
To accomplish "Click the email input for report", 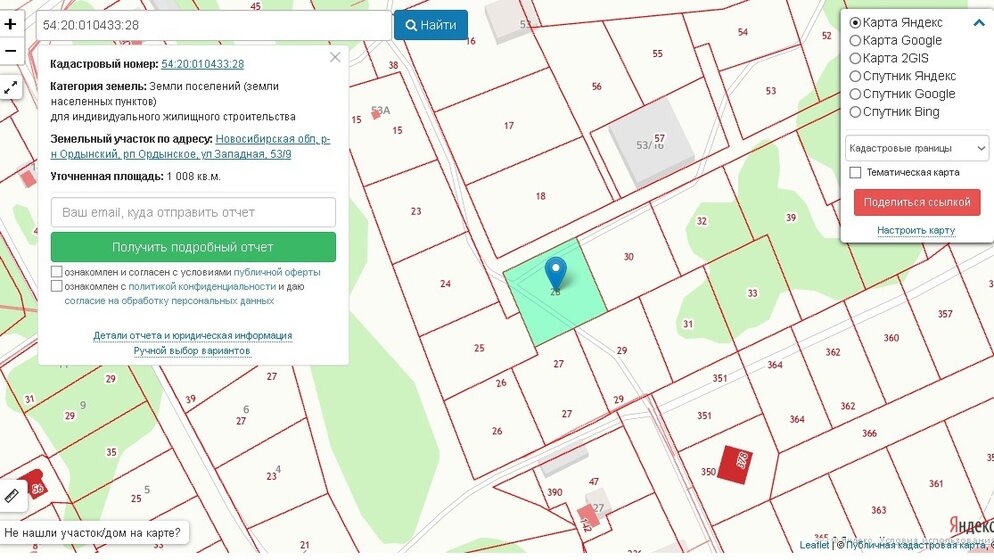I will pos(193,212).
